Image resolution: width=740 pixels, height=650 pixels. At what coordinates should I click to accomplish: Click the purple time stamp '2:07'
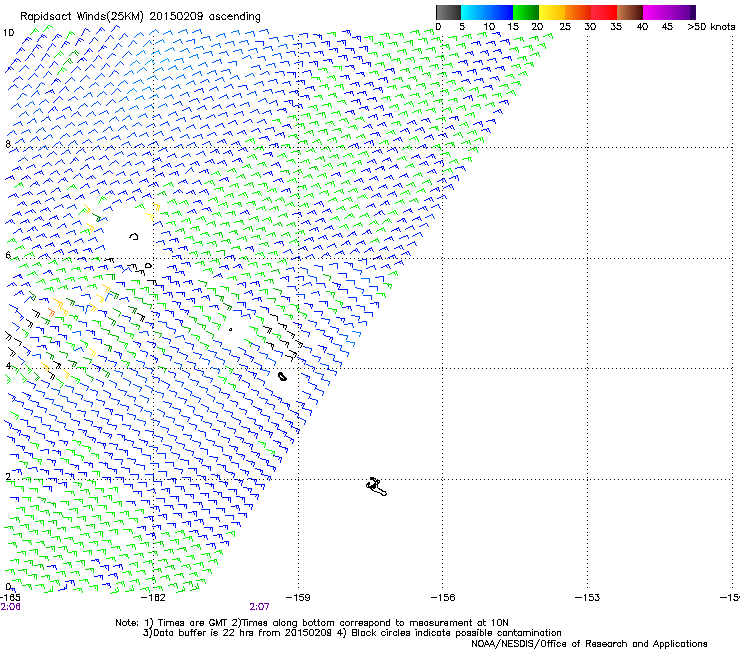[259, 607]
